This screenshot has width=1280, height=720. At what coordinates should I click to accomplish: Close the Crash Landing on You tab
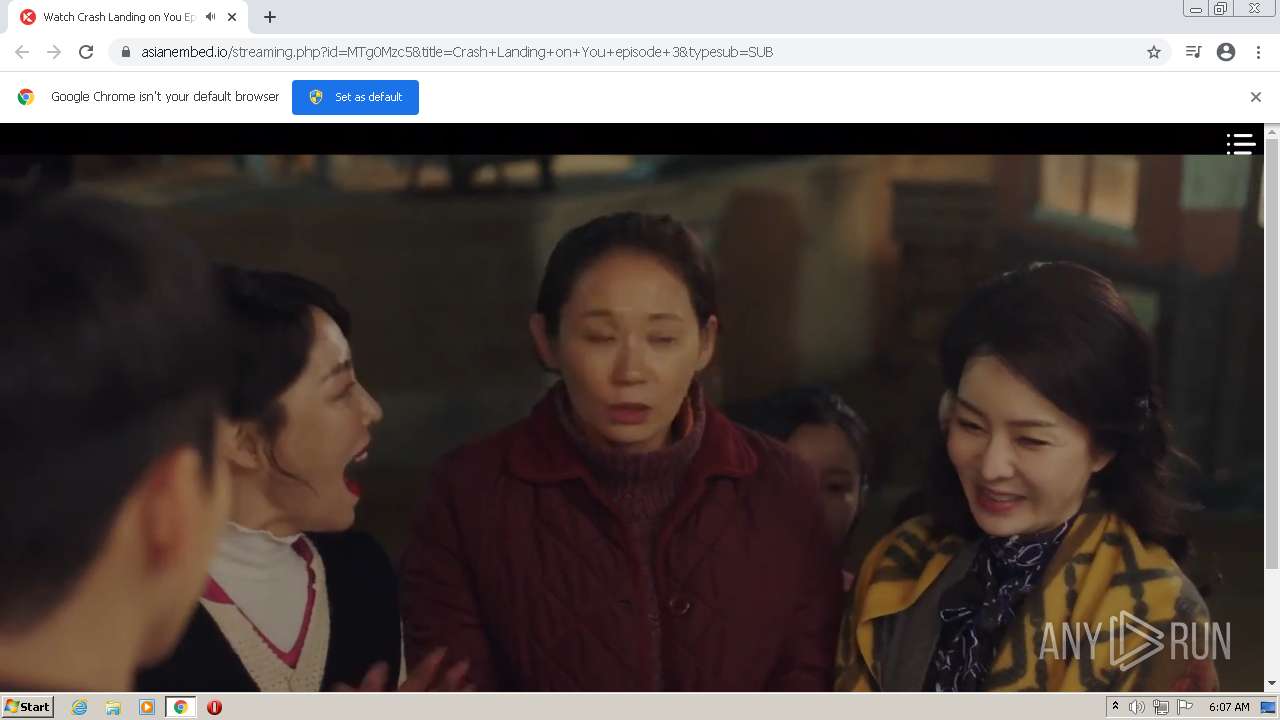tap(232, 17)
